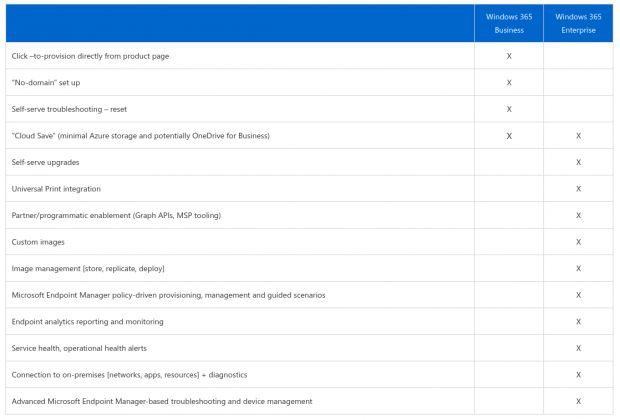
Task: Click the Business X for No-domain set up
Action: 509,83
